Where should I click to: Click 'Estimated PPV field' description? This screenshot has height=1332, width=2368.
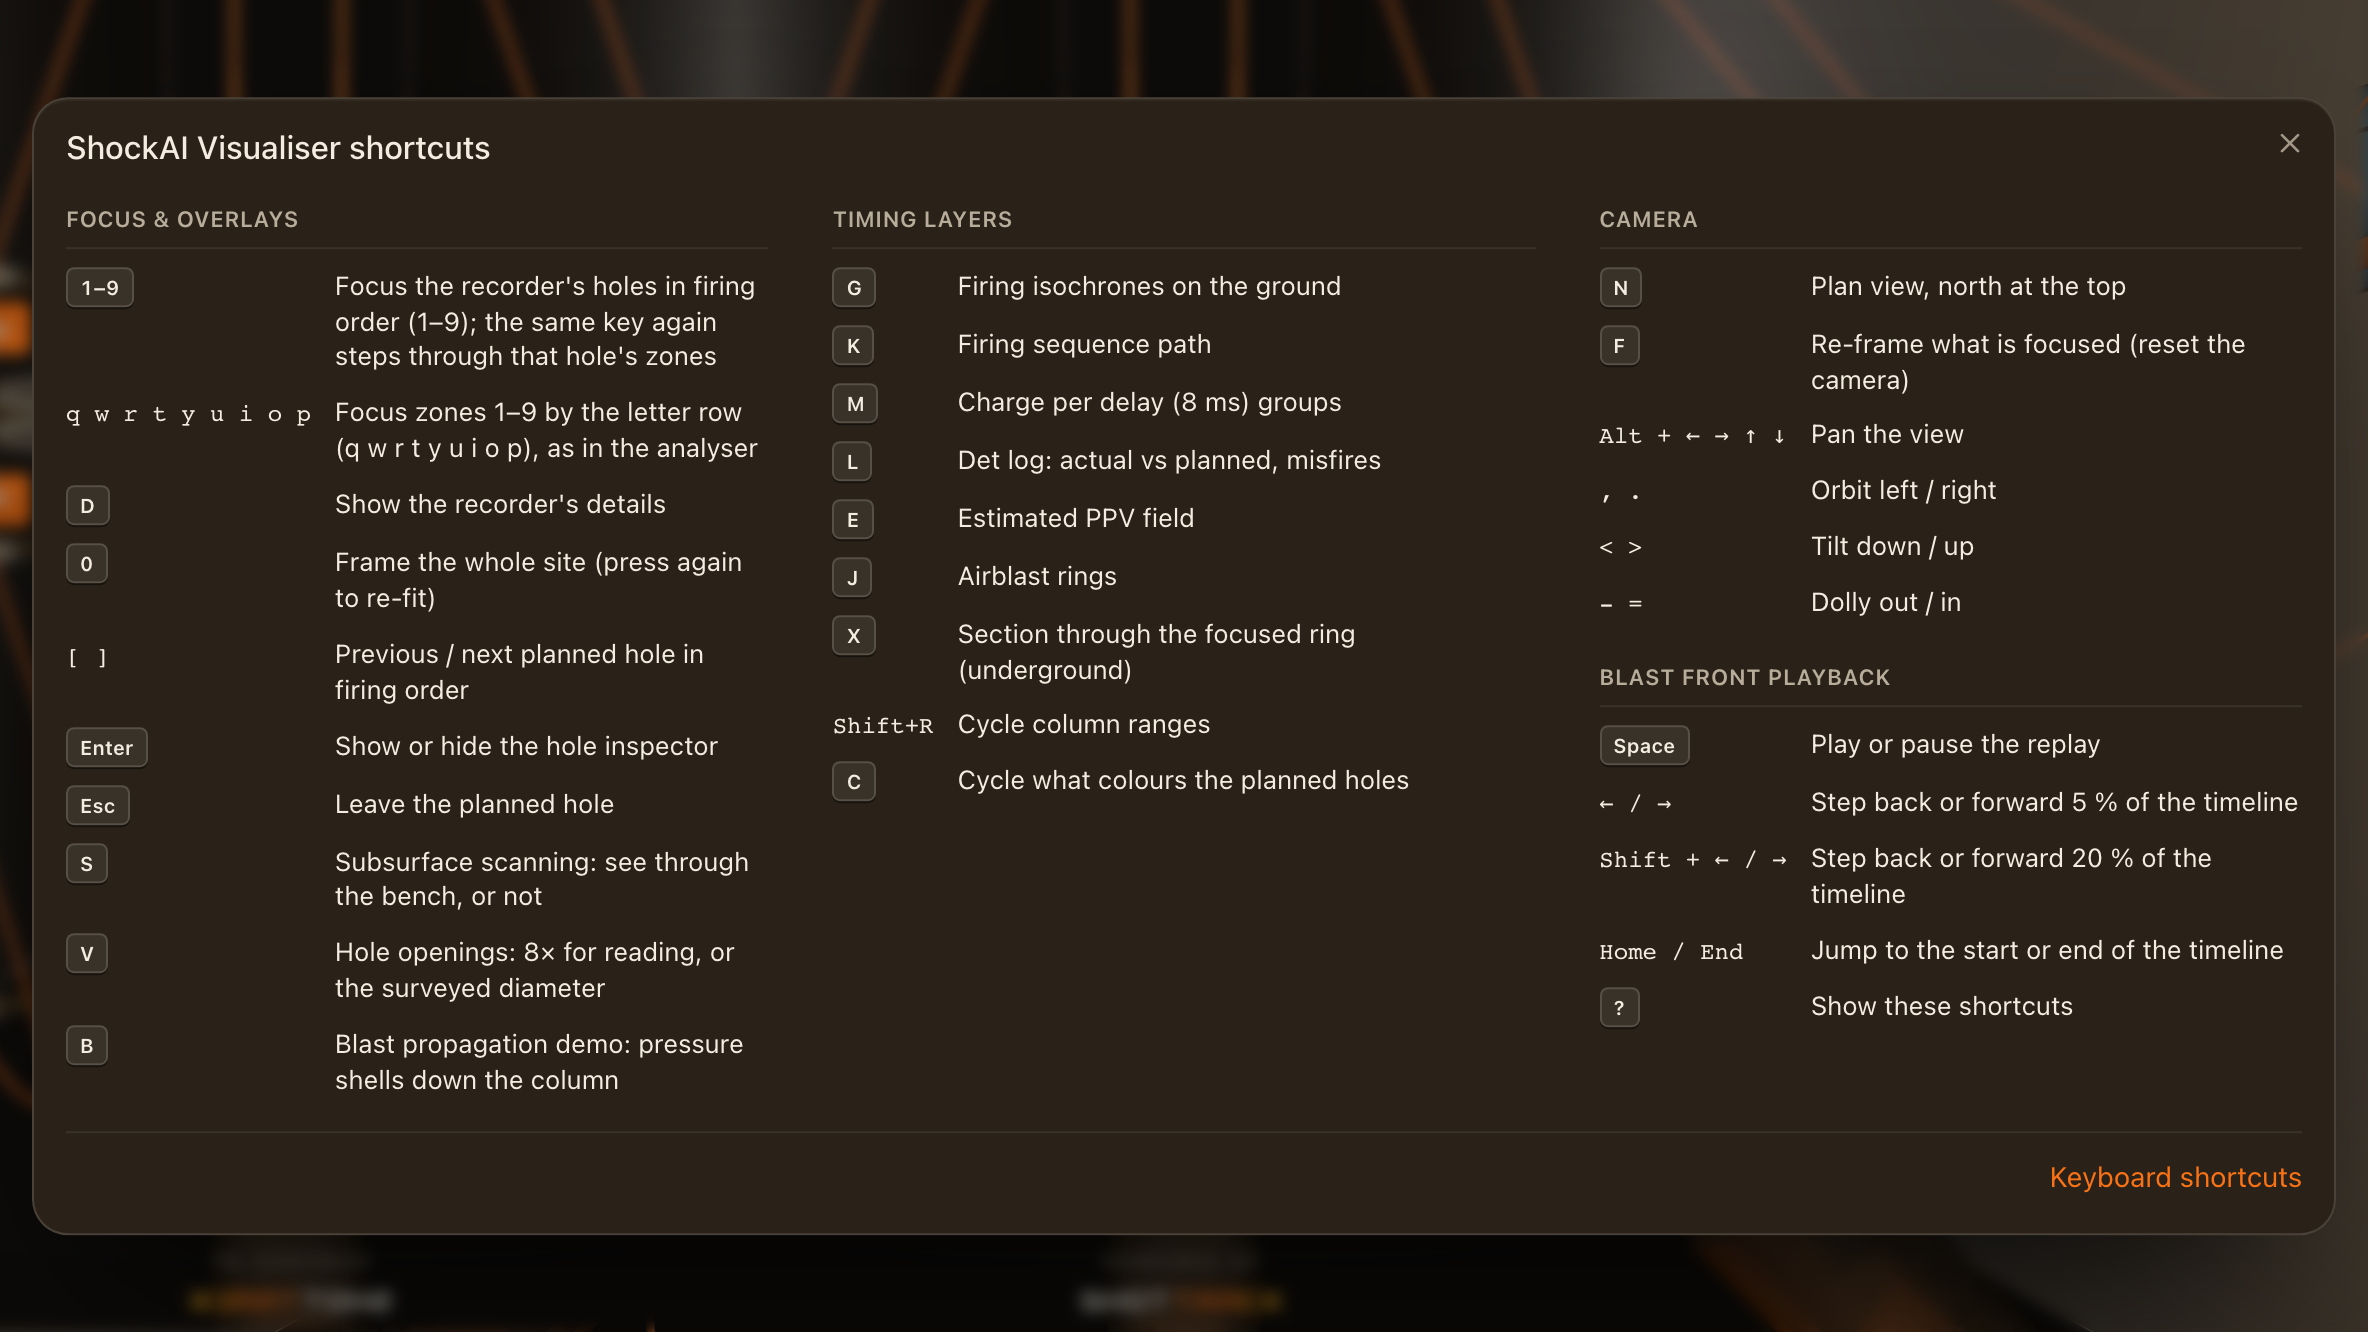(1076, 518)
